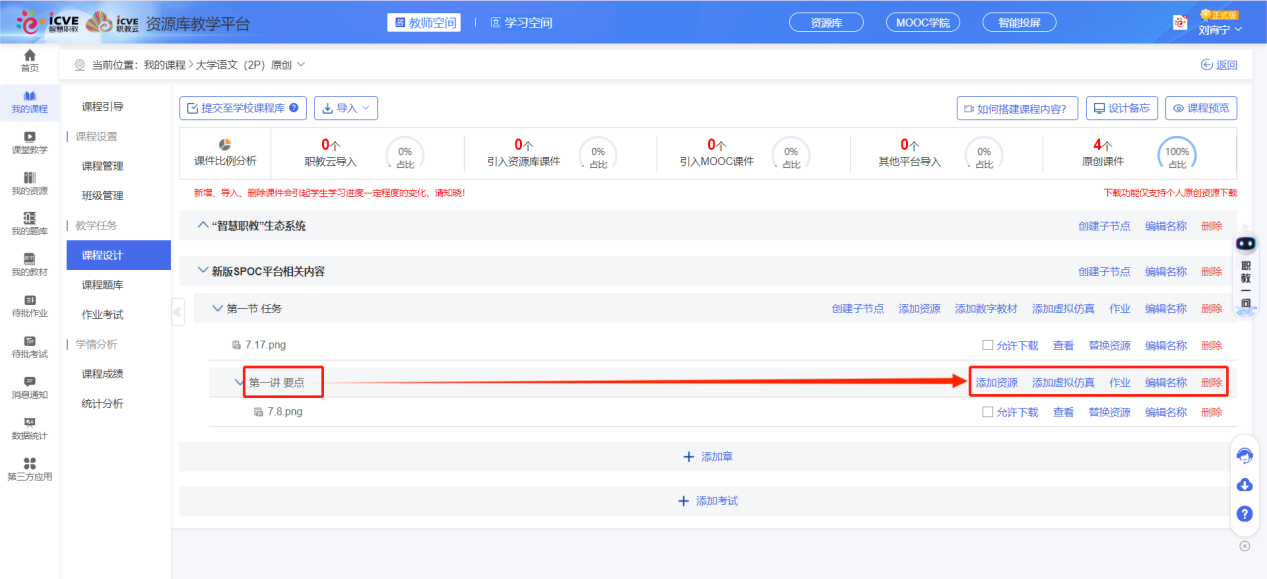Click 添加资源 link for 第一讲 要点
Viewport: 1267px width, 579px height.
(996, 383)
